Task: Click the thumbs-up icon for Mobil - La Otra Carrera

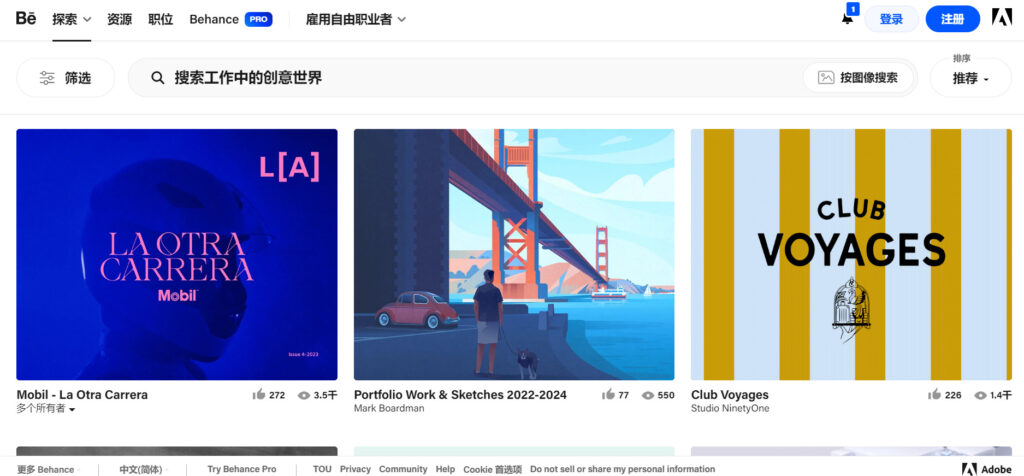Action: [x=259, y=394]
